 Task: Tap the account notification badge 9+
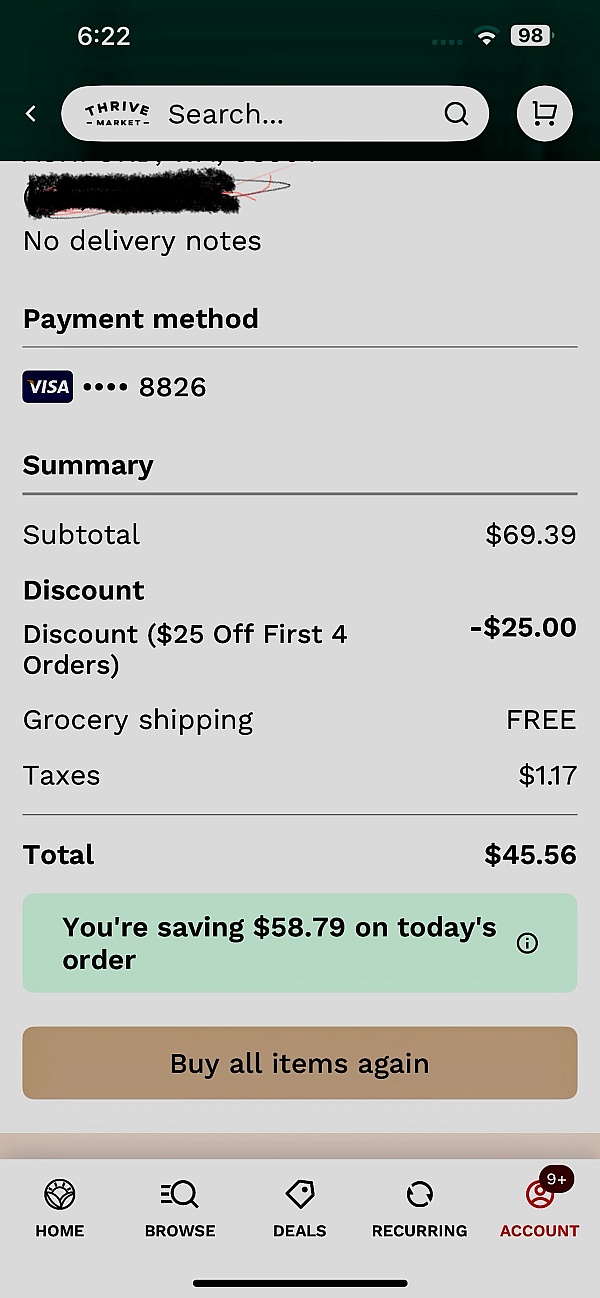click(x=556, y=1180)
